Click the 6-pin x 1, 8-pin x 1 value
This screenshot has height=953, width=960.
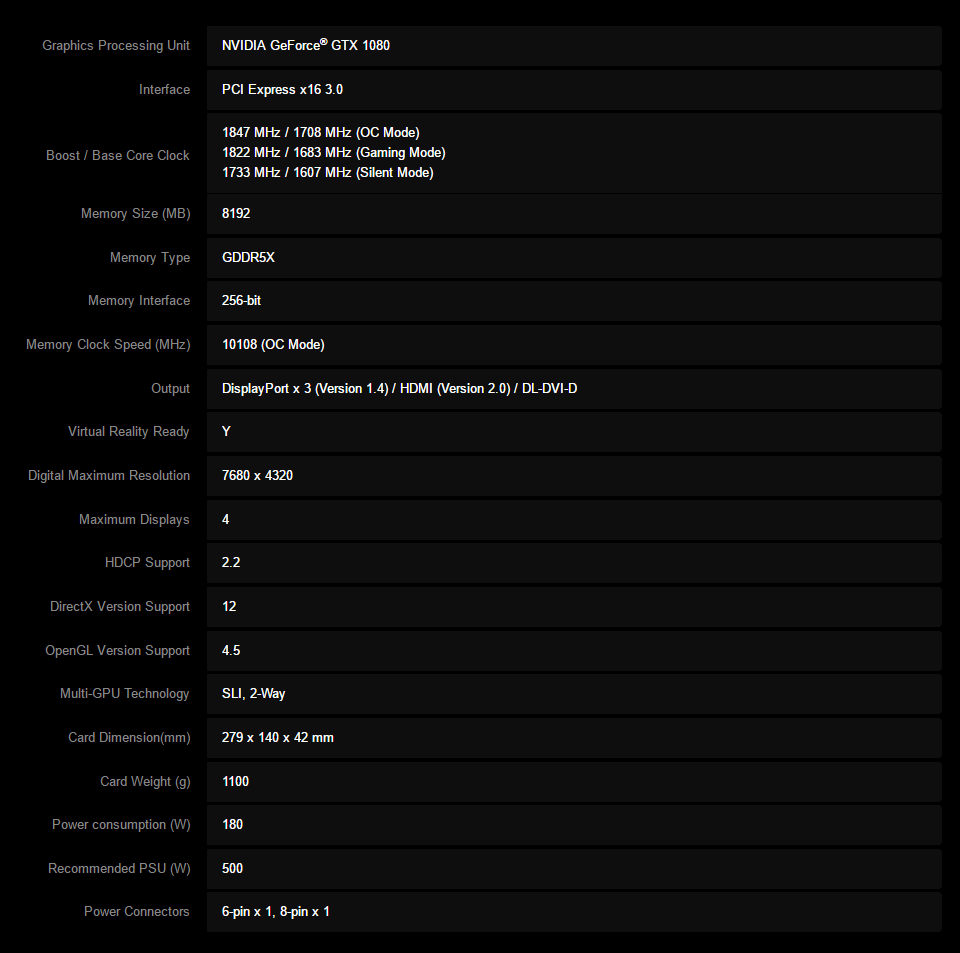[x=276, y=912]
